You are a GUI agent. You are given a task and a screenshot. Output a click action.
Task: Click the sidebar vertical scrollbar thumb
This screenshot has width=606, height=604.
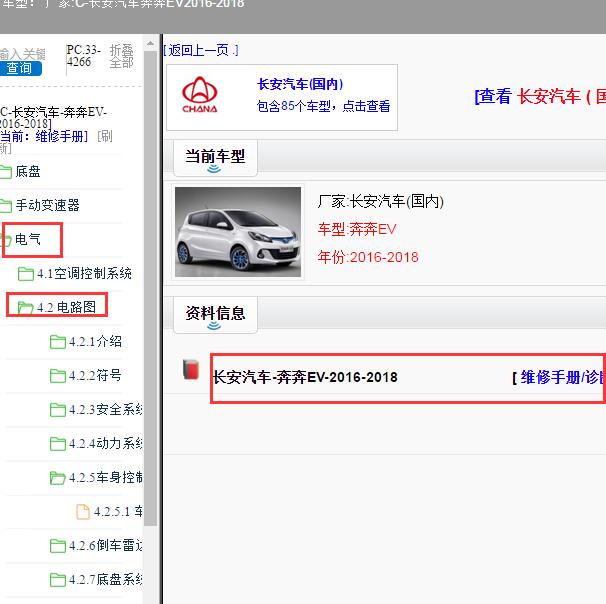[x=150, y=288]
